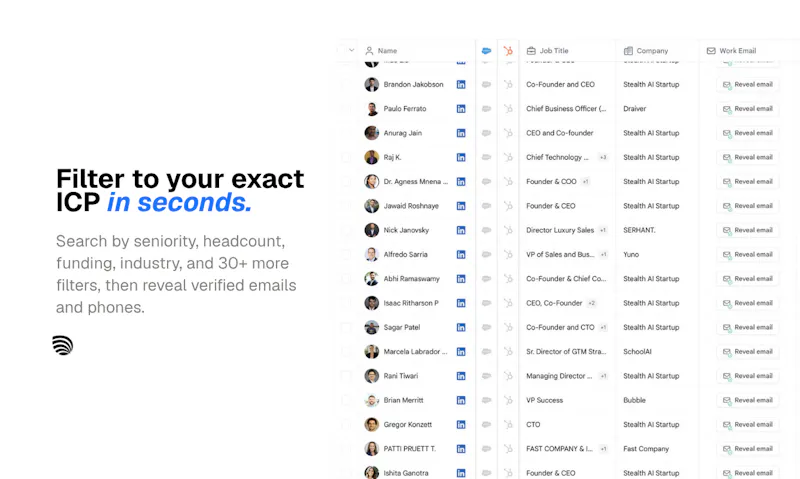Open Alfredo Sarria's LinkedIn icon
Viewport: 800px width, 479px height.
(x=461, y=255)
